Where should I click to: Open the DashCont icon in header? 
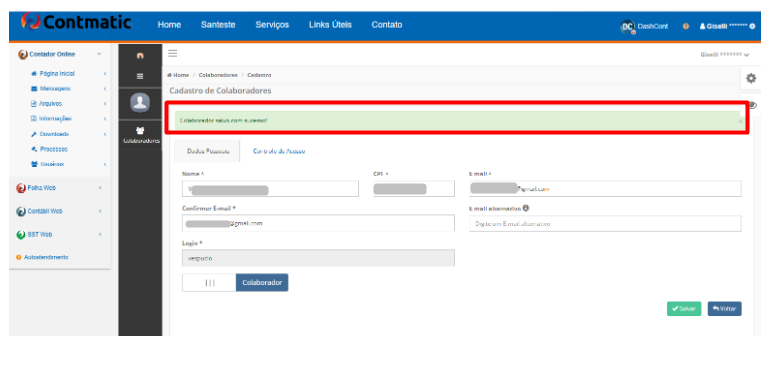627,26
